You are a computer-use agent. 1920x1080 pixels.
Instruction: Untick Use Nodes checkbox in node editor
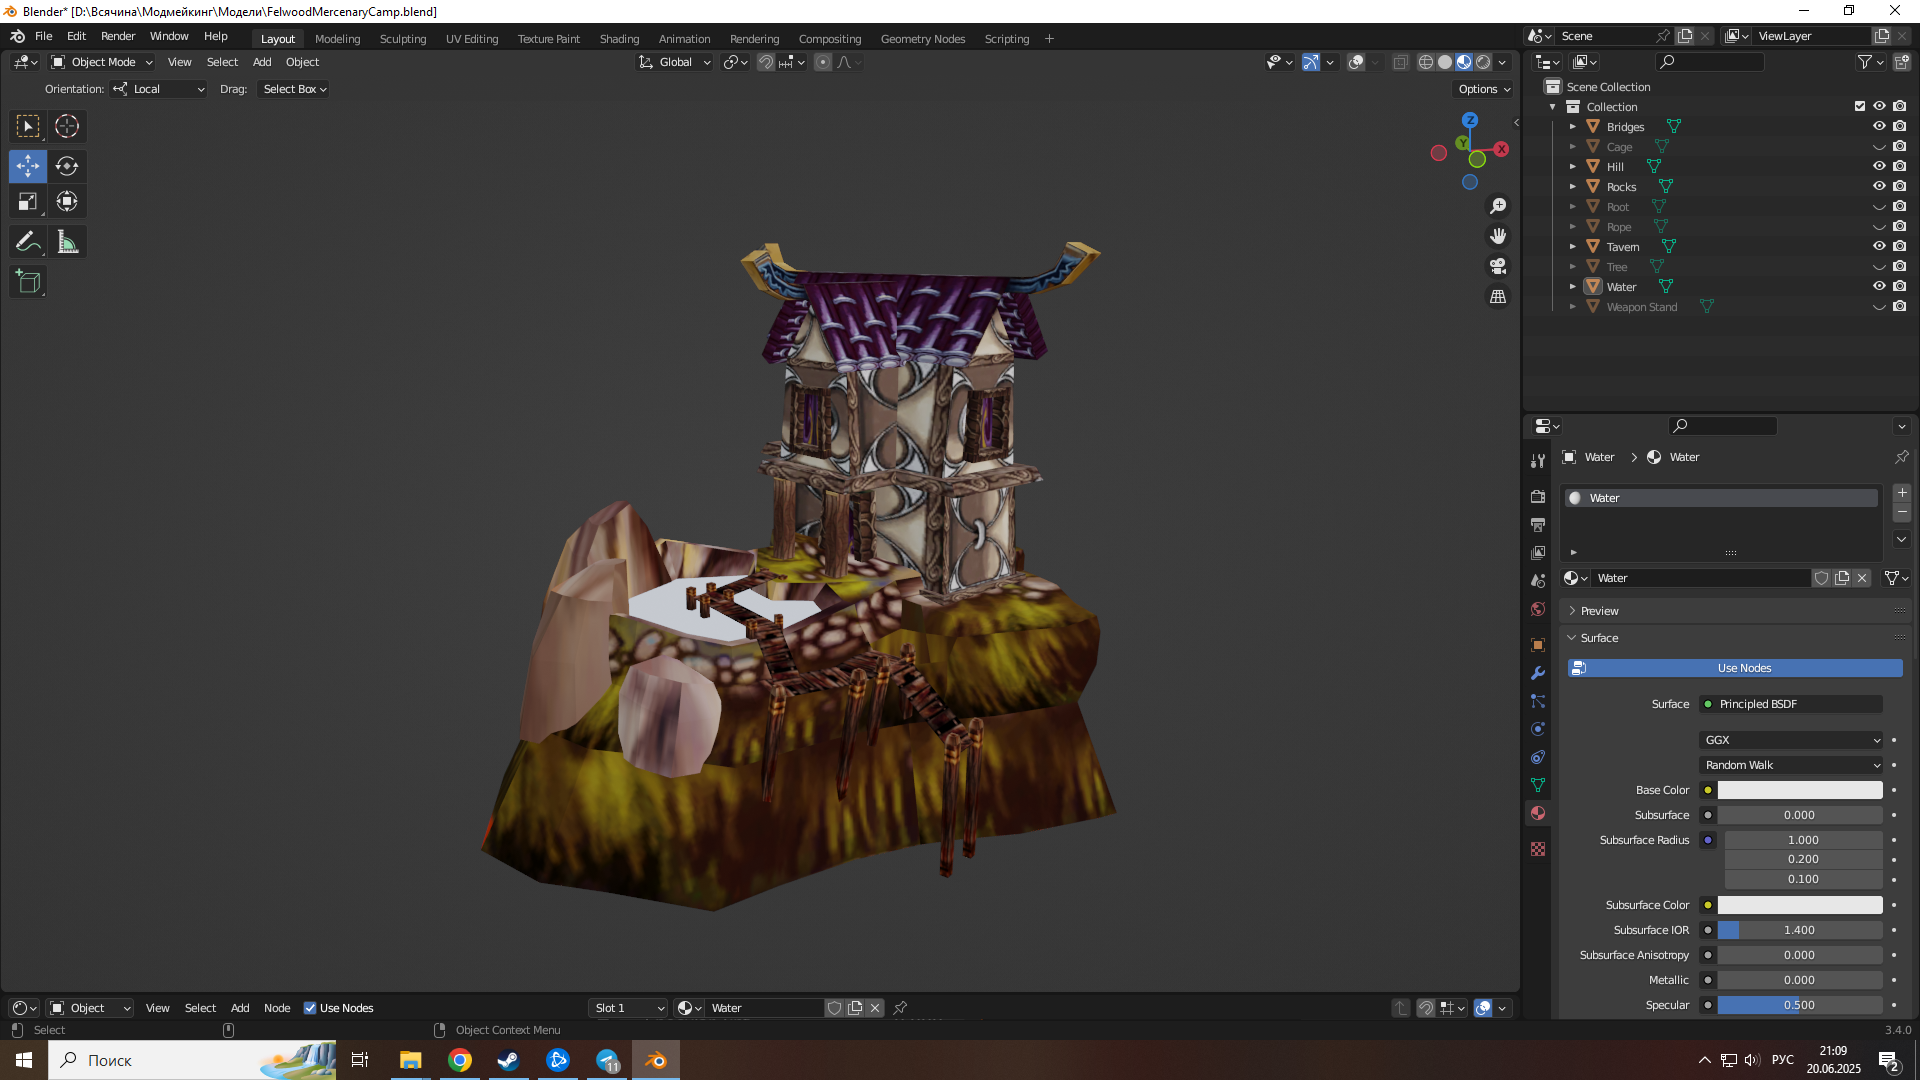point(310,1008)
